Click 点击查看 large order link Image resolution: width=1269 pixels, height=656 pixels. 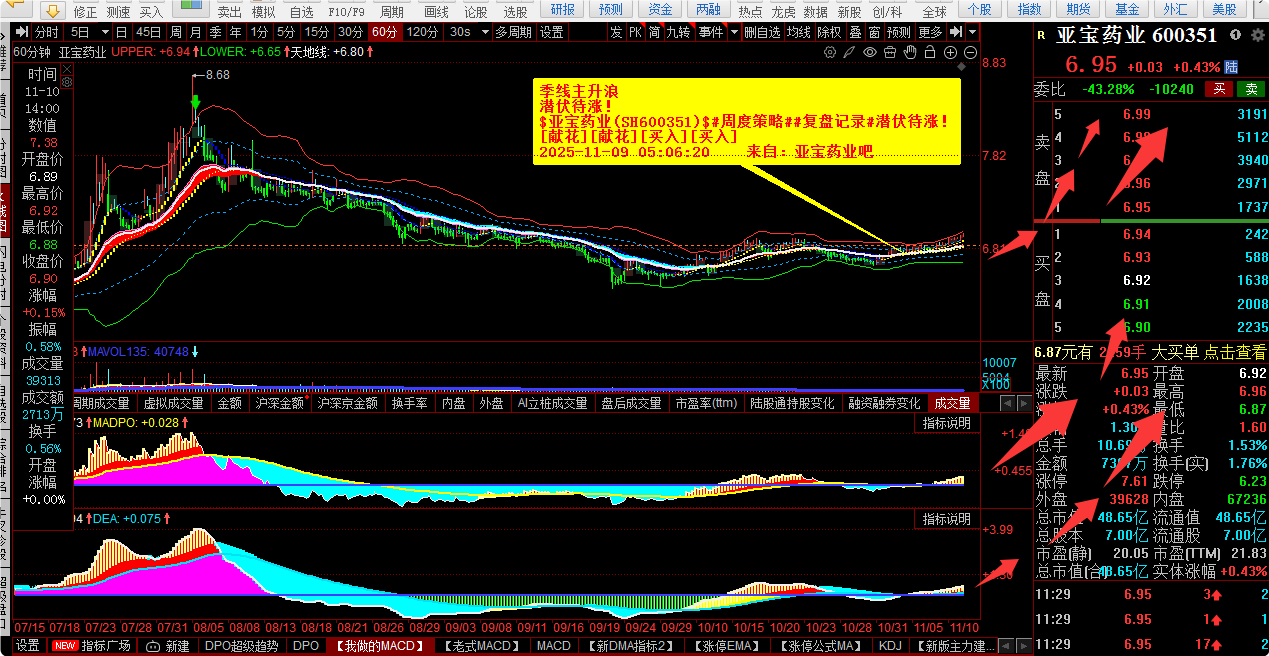[x=1234, y=352]
